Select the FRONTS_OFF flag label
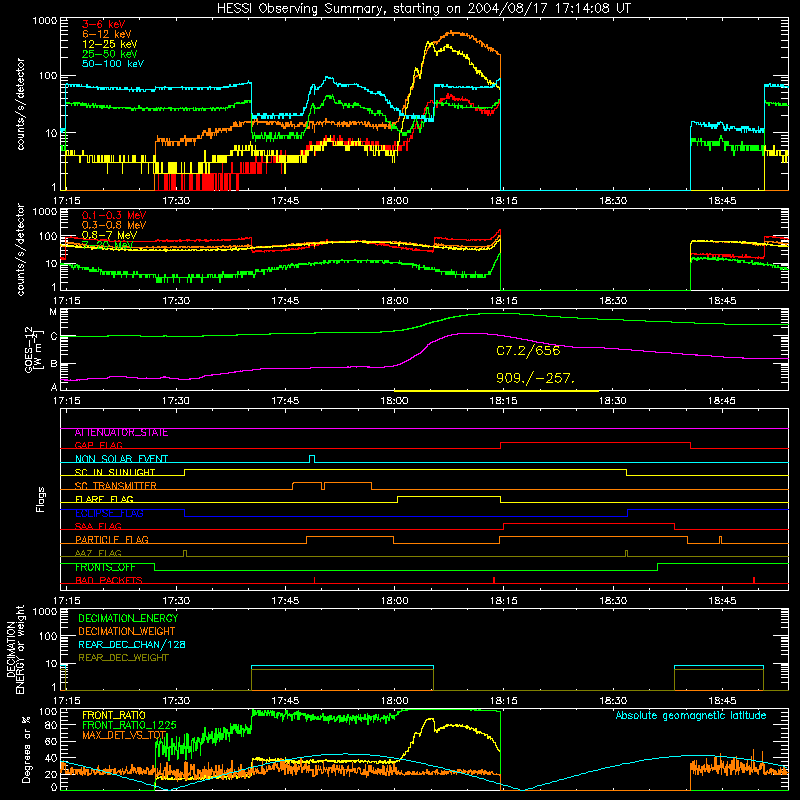The height and width of the screenshot is (800, 800). pos(105,567)
